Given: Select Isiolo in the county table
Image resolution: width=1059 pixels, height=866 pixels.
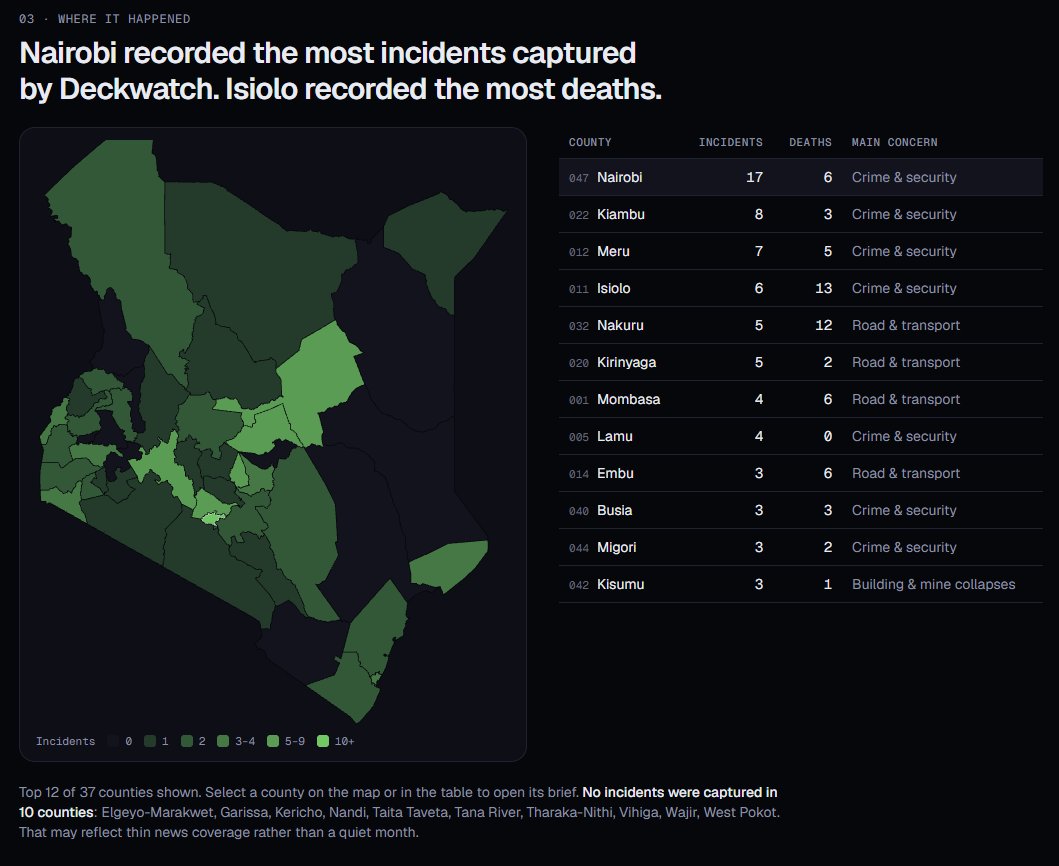Looking at the screenshot, I should point(800,288).
